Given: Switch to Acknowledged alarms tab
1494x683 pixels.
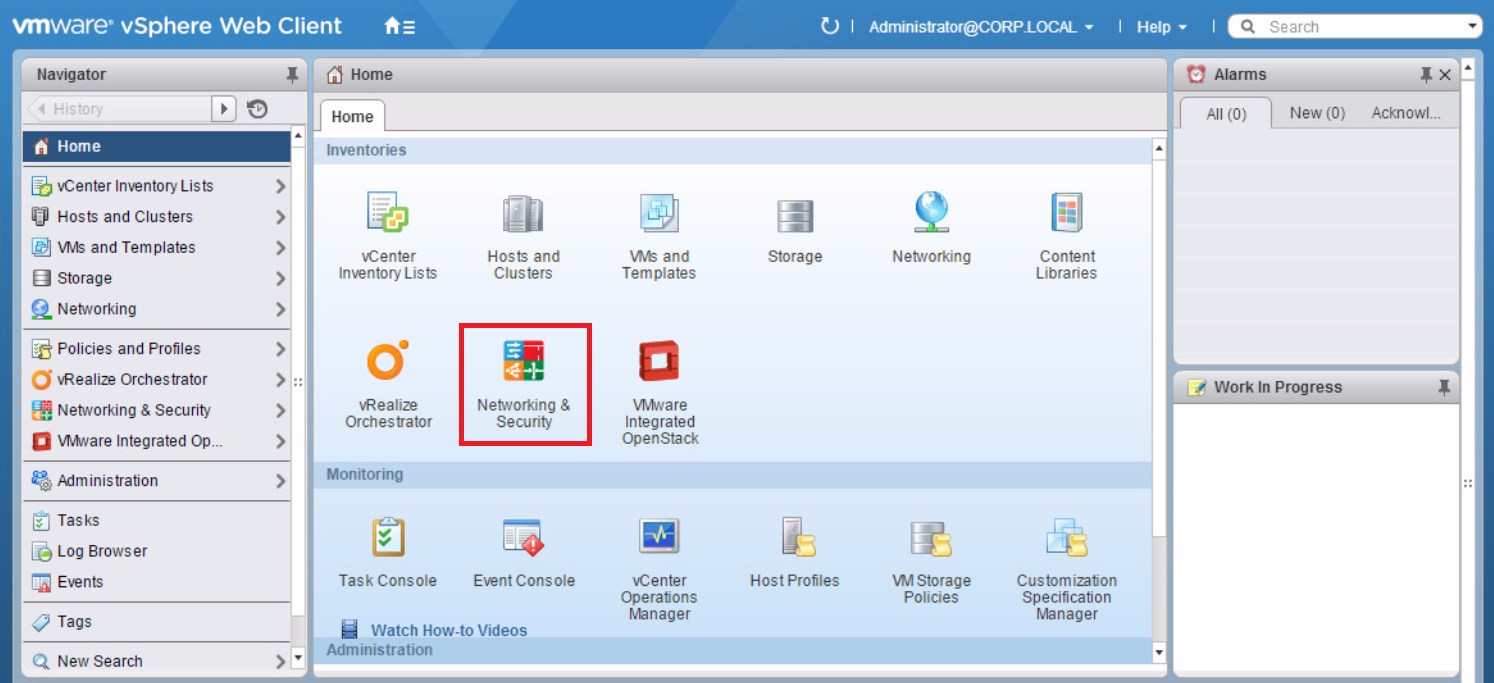Looking at the screenshot, I should pyautogui.click(x=1406, y=113).
